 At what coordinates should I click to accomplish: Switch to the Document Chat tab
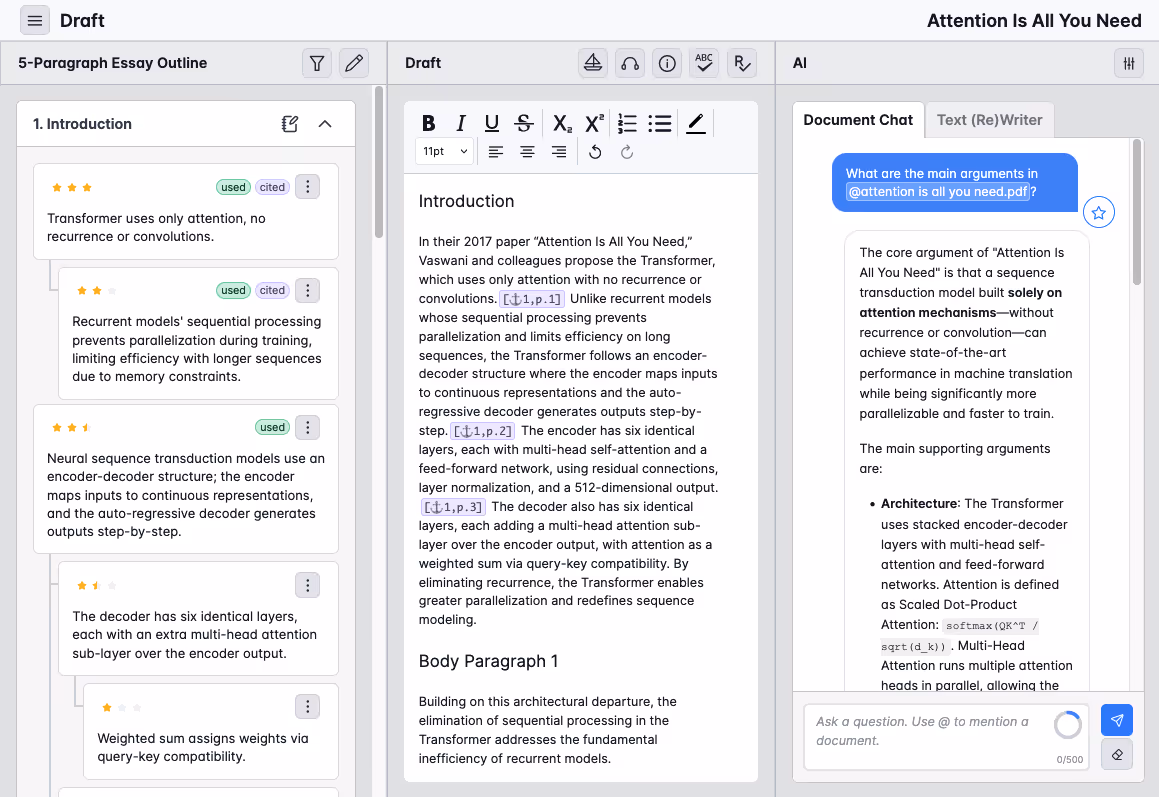[858, 120]
